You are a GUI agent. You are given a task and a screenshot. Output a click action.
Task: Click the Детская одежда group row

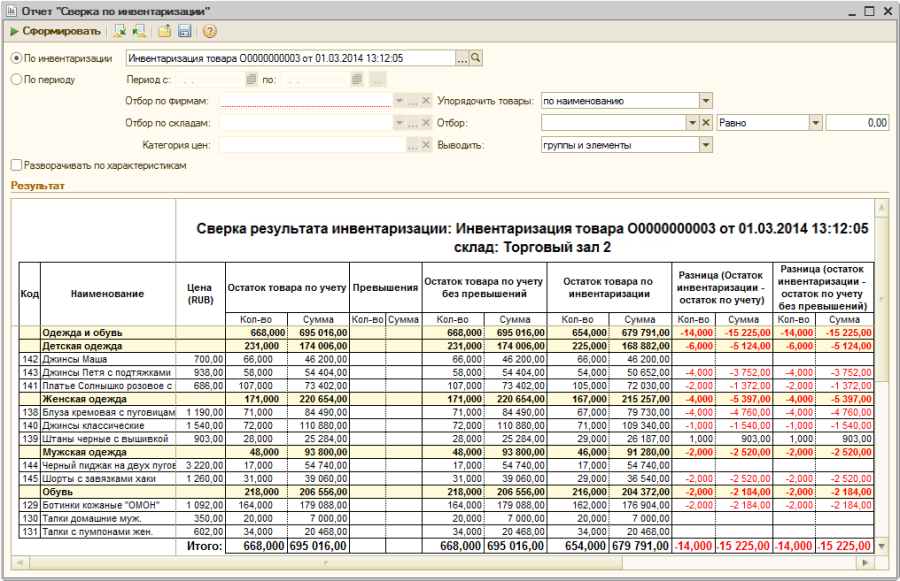(x=446, y=346)
